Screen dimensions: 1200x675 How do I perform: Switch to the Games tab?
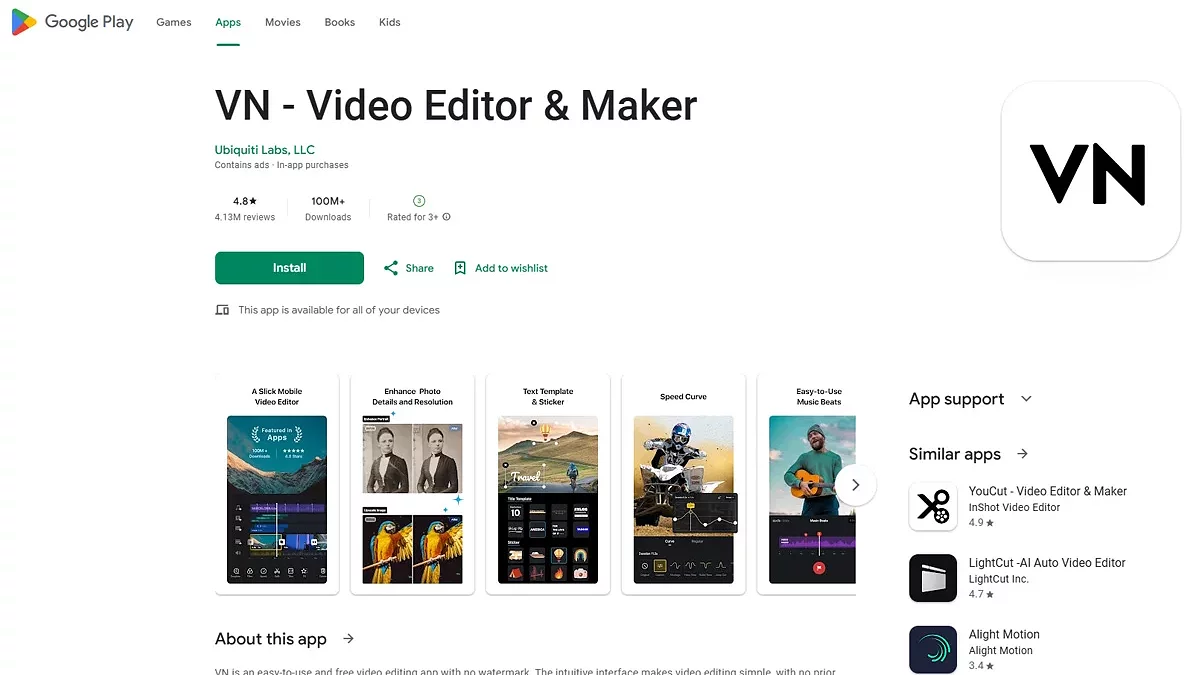tap(174, 22)
